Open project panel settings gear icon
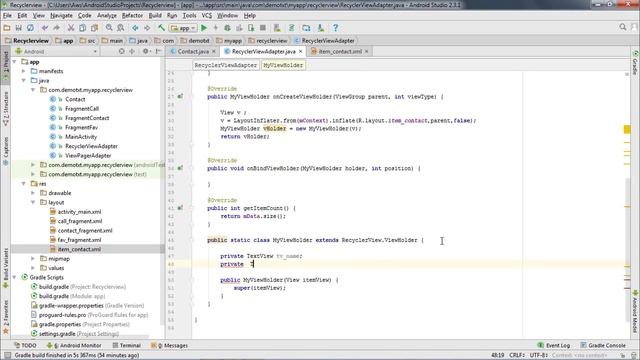 click(x=146, y=51)
